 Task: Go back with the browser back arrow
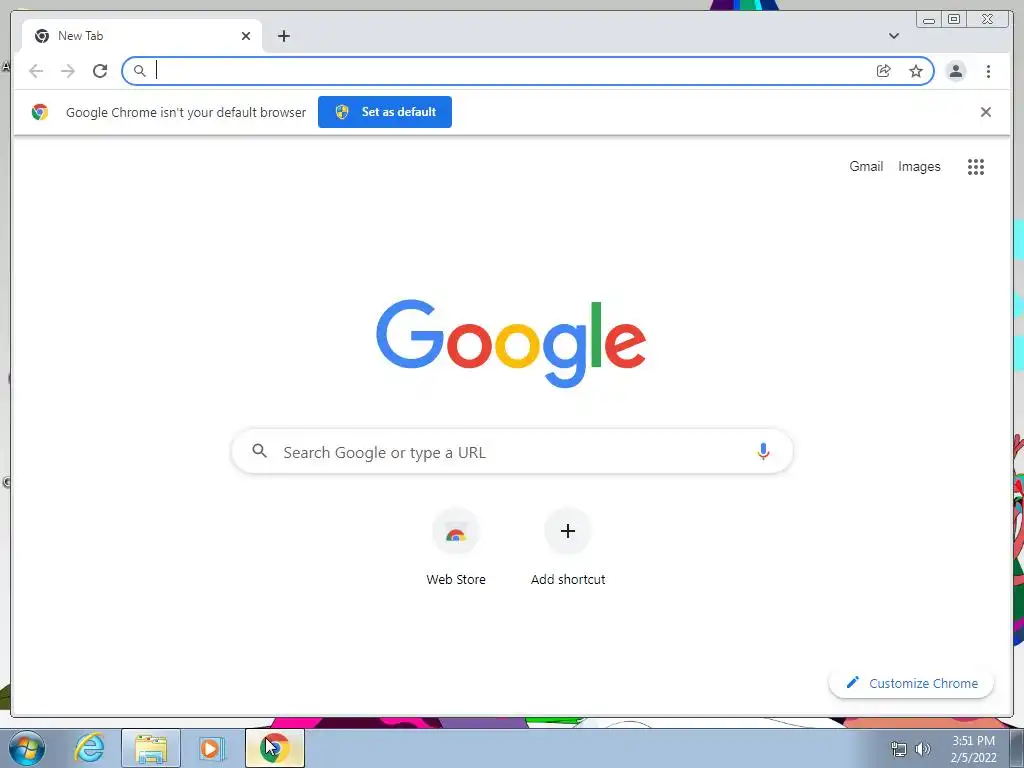36,71
